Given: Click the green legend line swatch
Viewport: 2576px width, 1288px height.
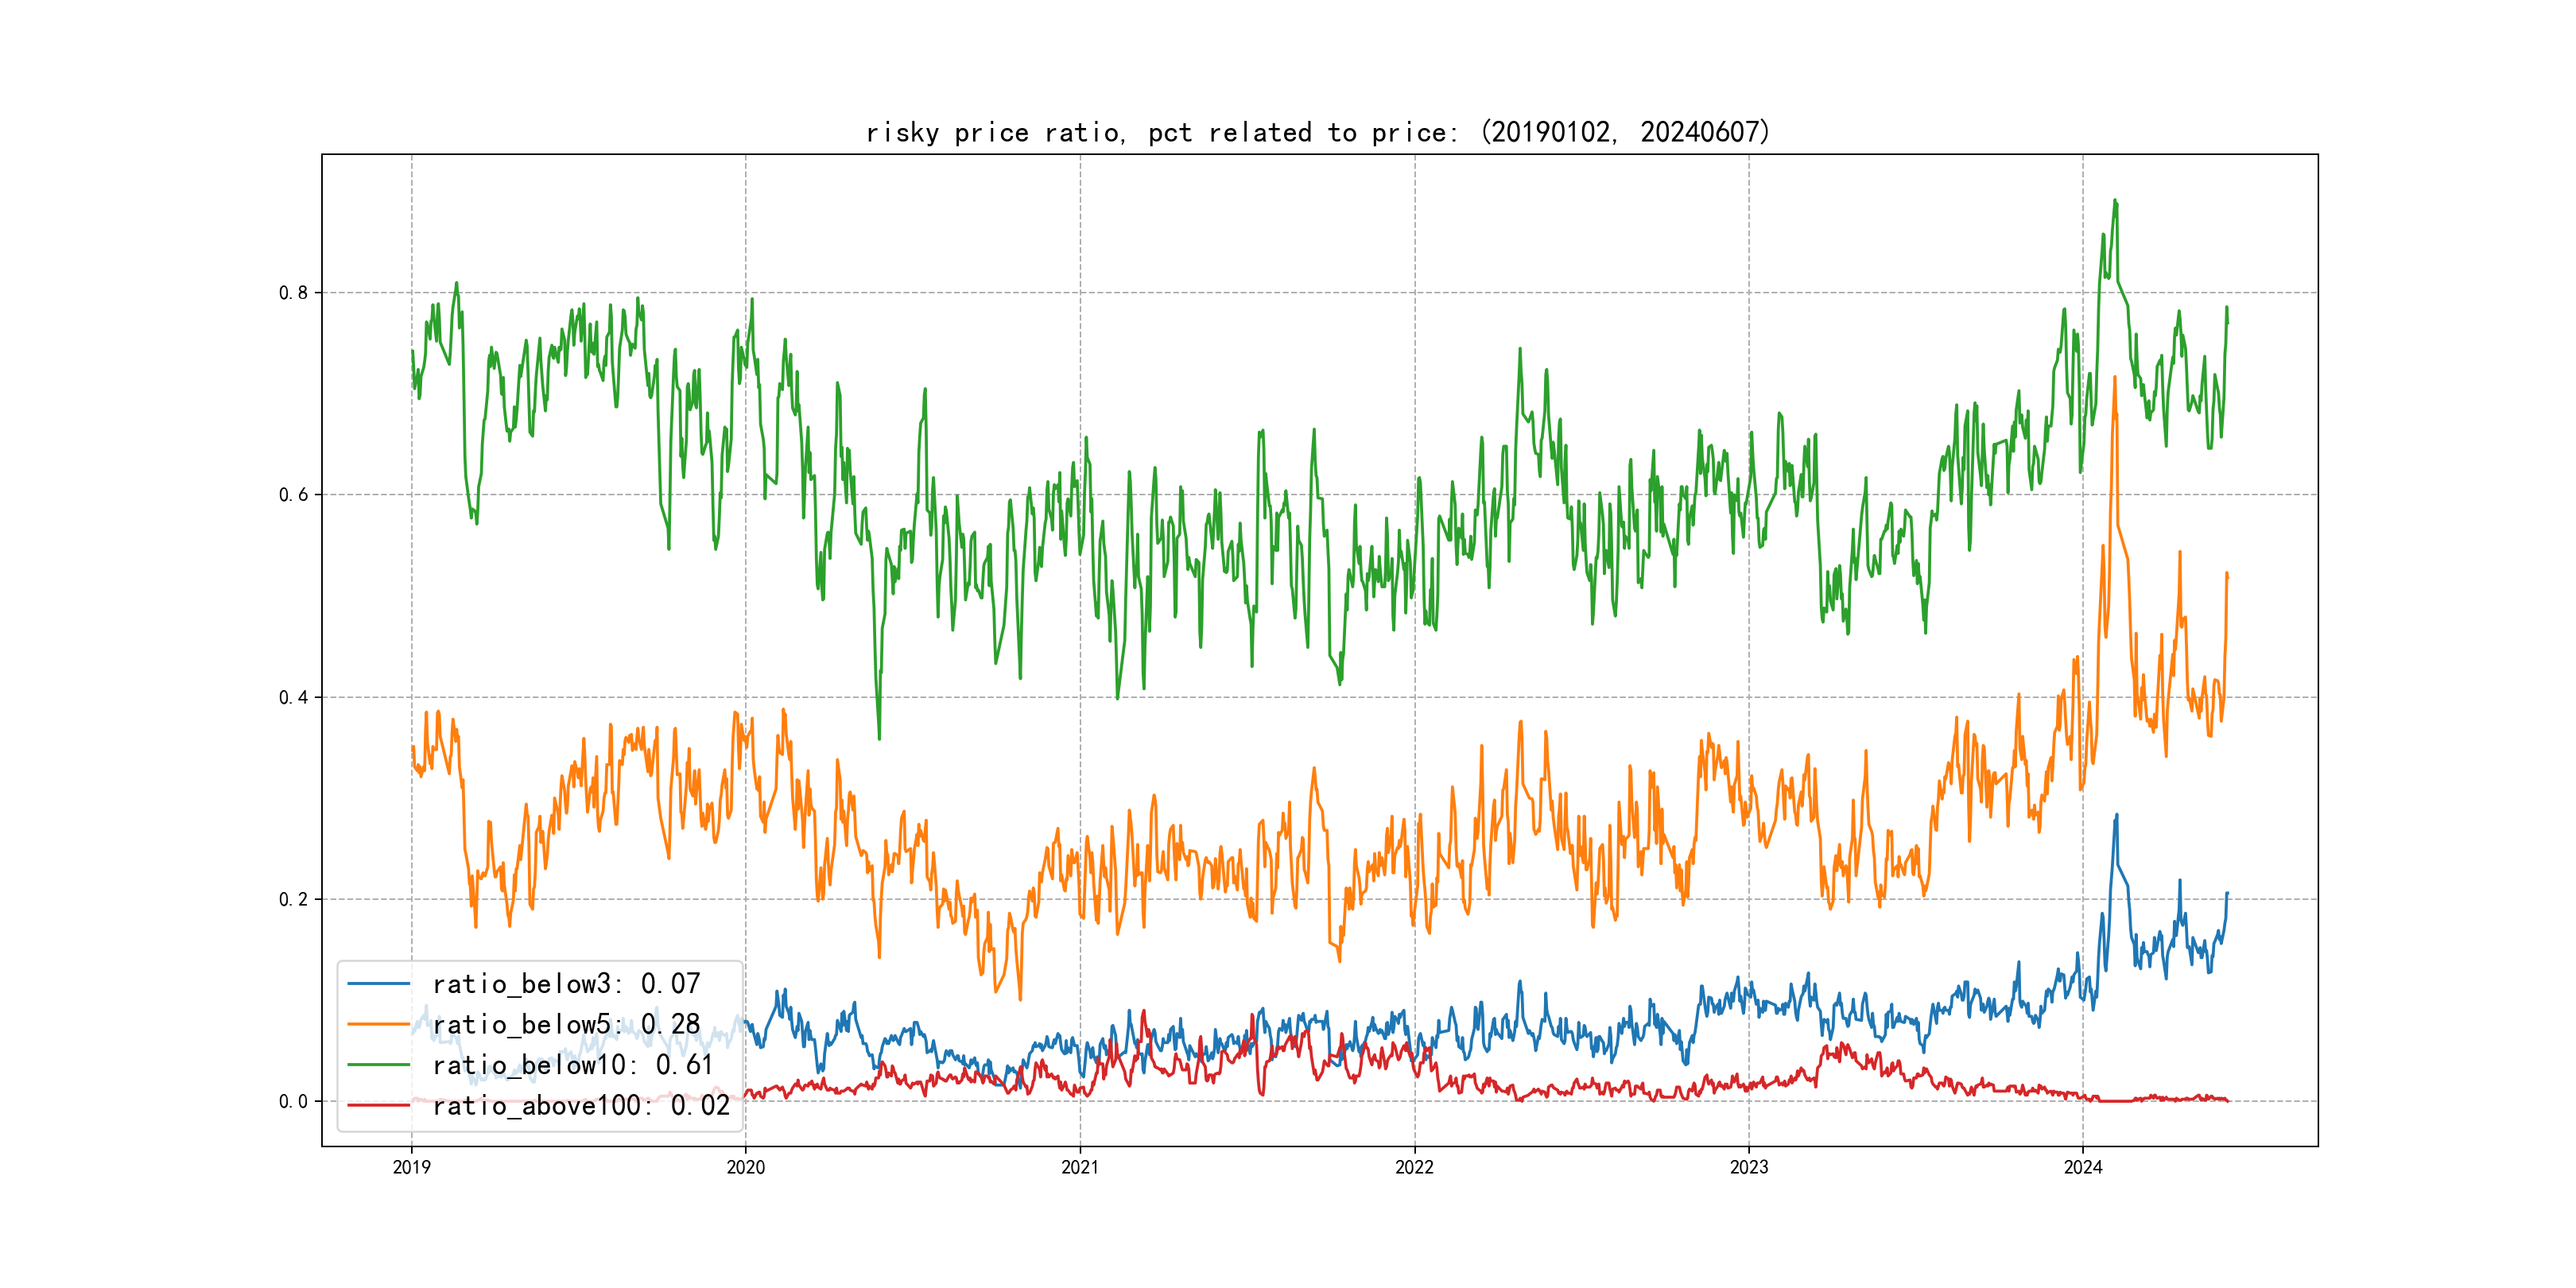Looking at the screenshot, I should point(378,1065).
